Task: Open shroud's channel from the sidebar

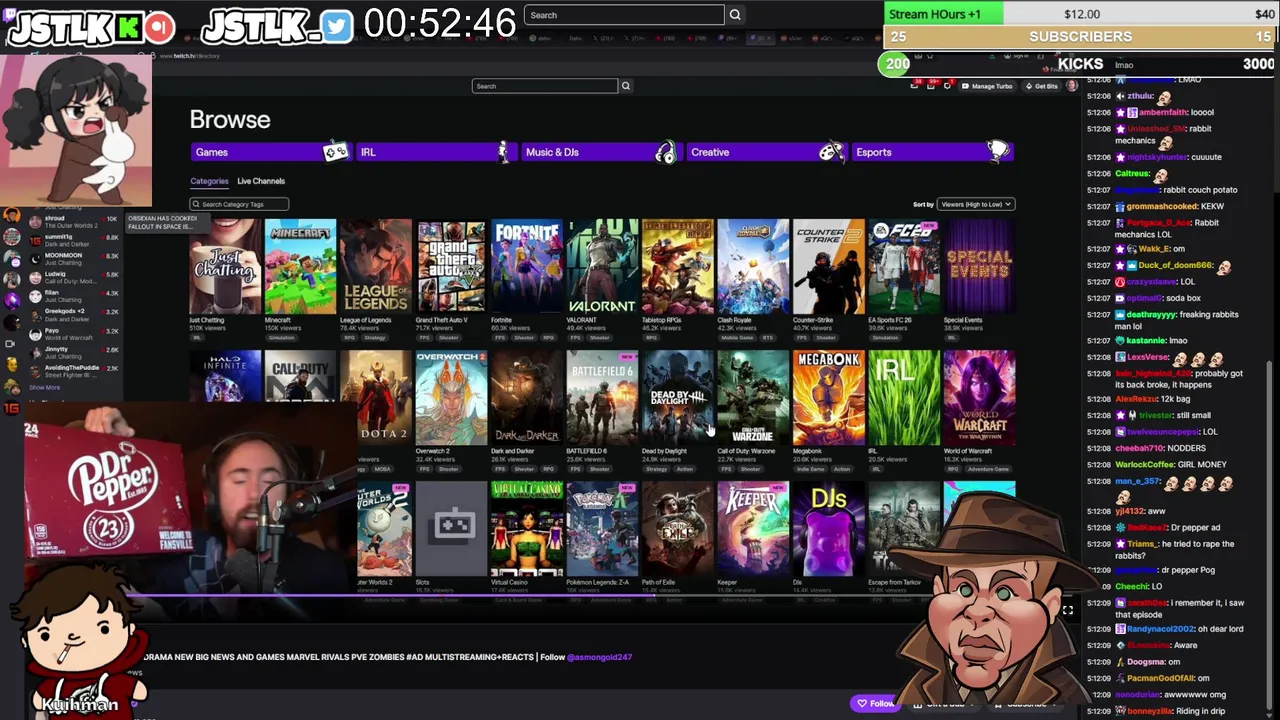Action: point(75,222)
